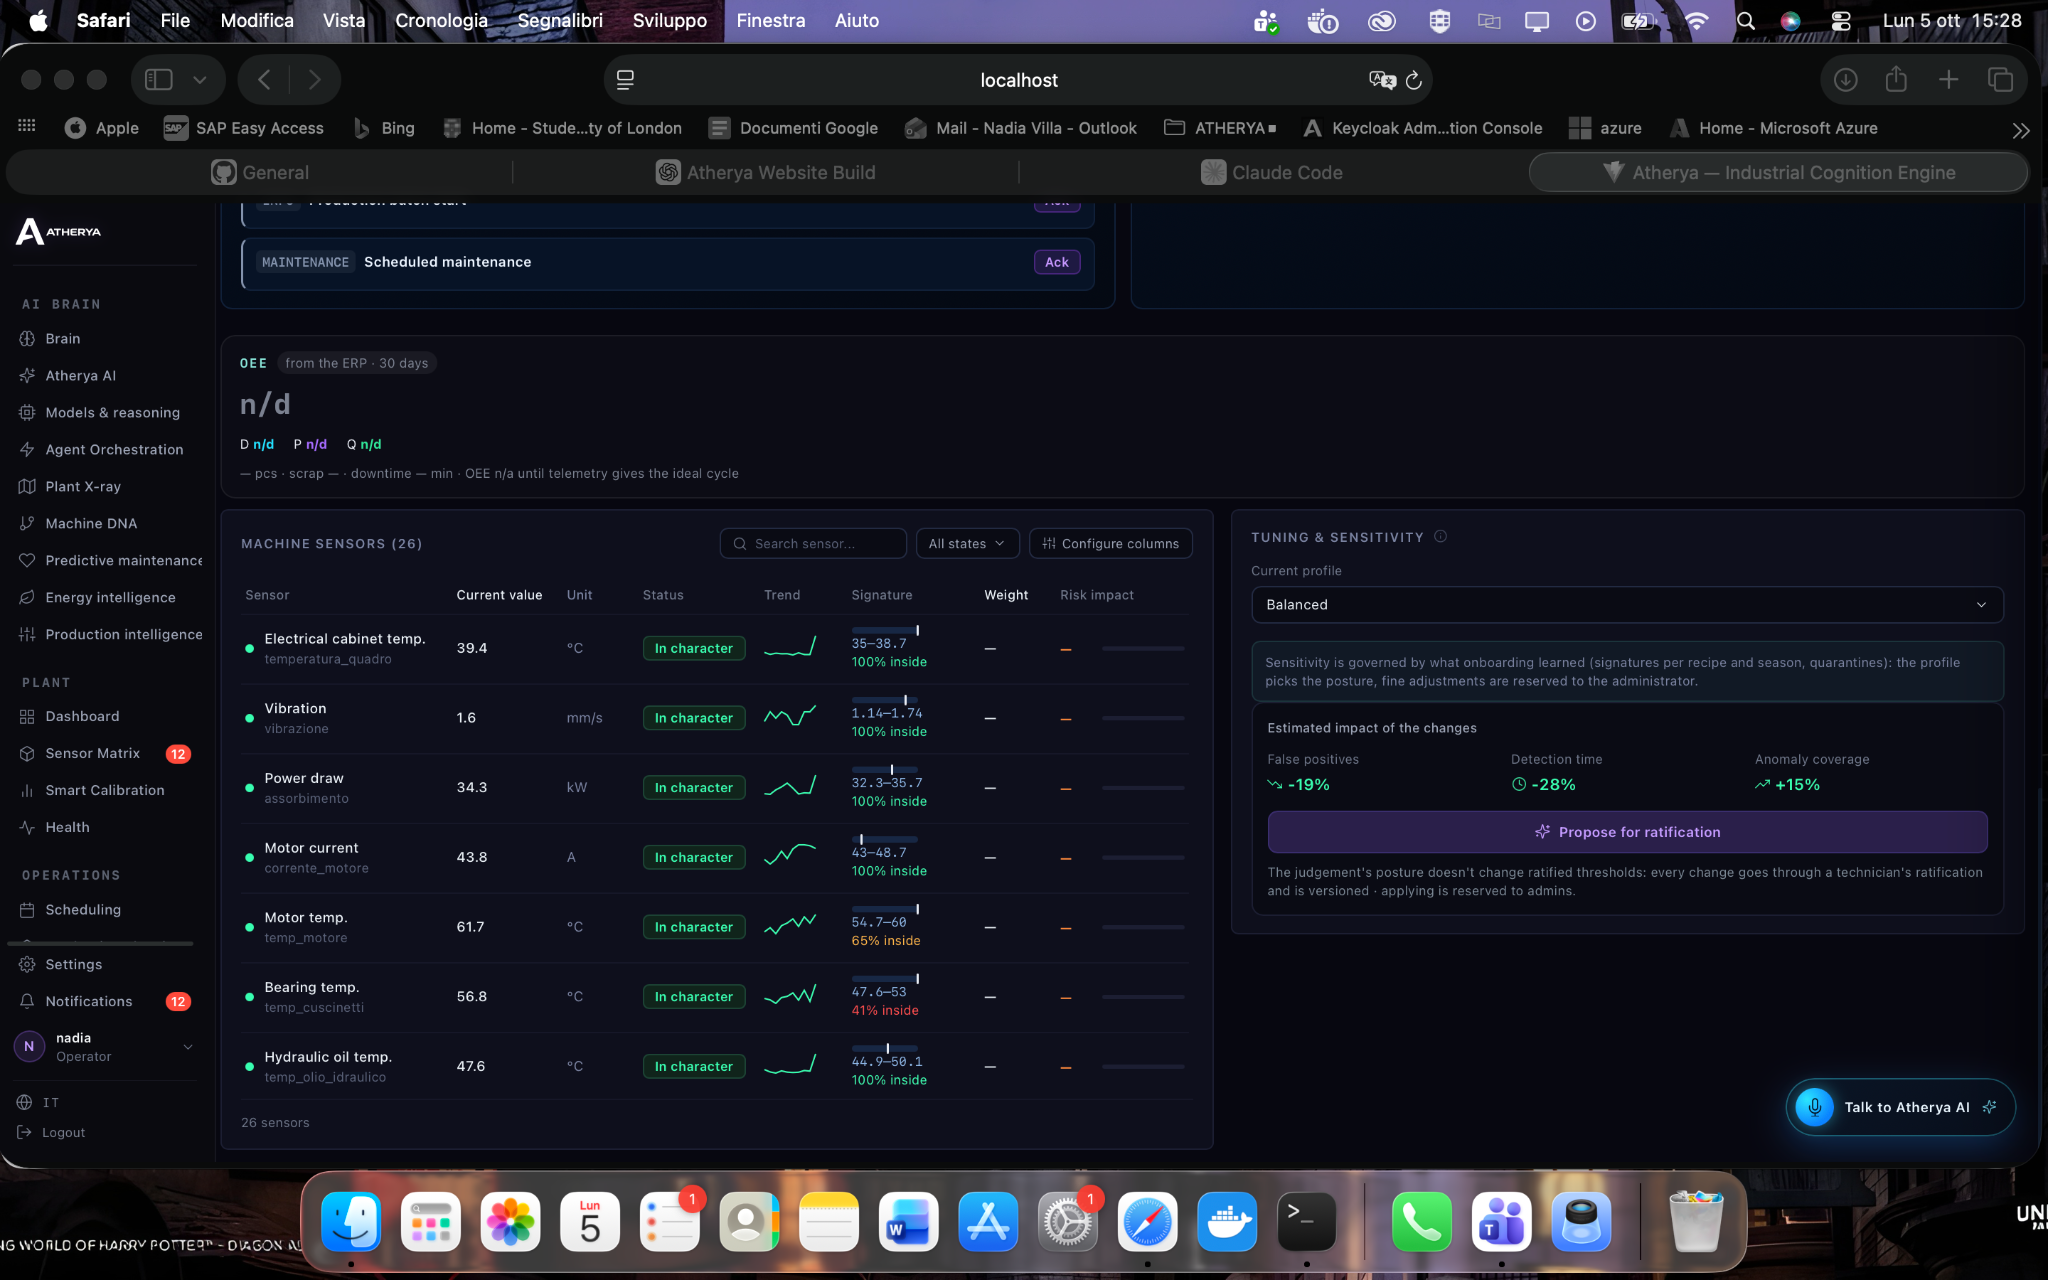Acknowledge the Scheduled maintenance alert
2048x1280 pixels.
(1056, 262)
